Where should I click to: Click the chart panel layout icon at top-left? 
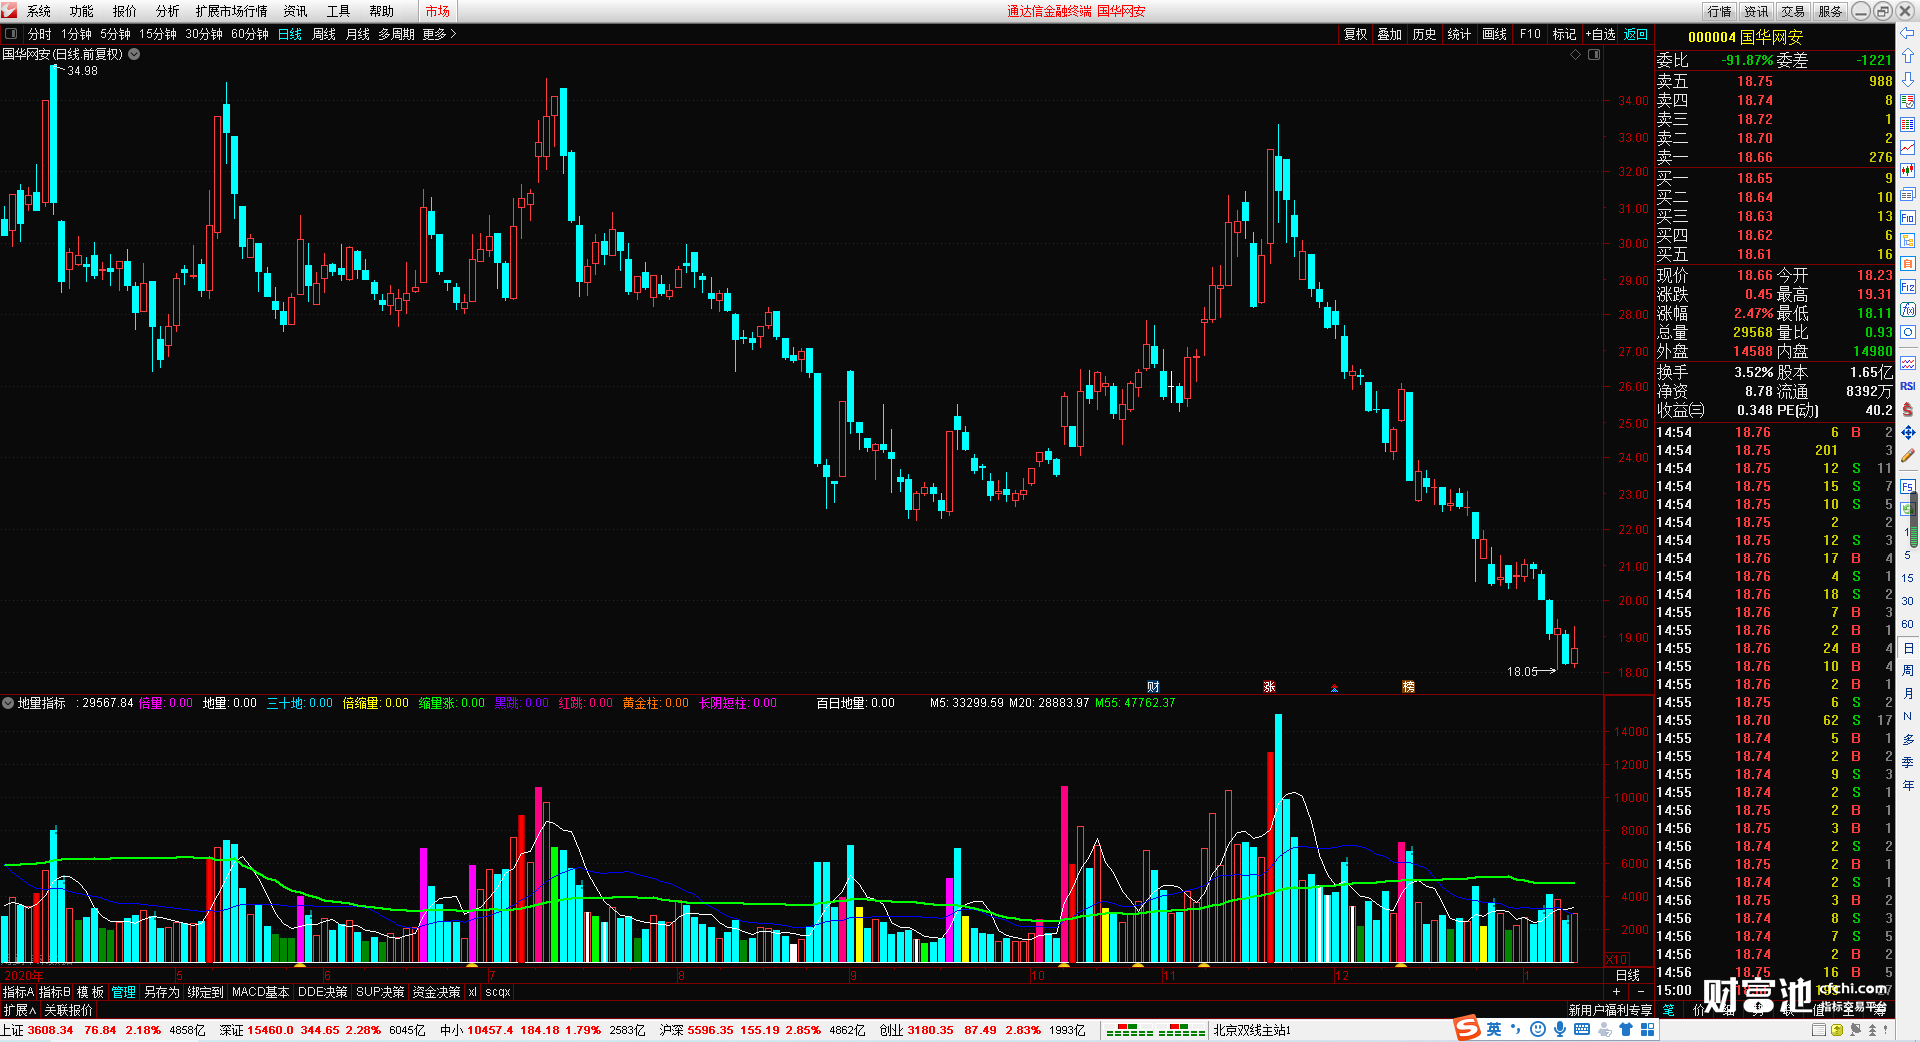(x=11, y=34)
